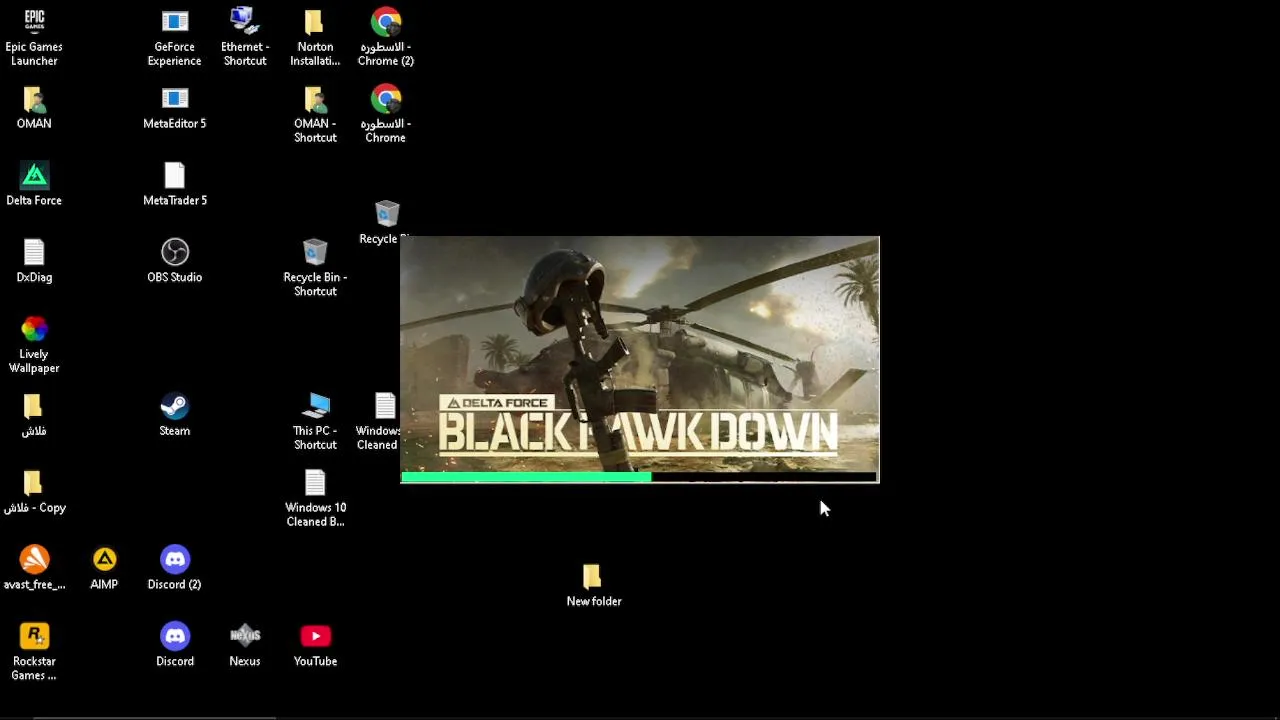Select the OMAN - Shortcut icon
The height and width of the screenshot is (720, 1280).
tap(315, 115)
